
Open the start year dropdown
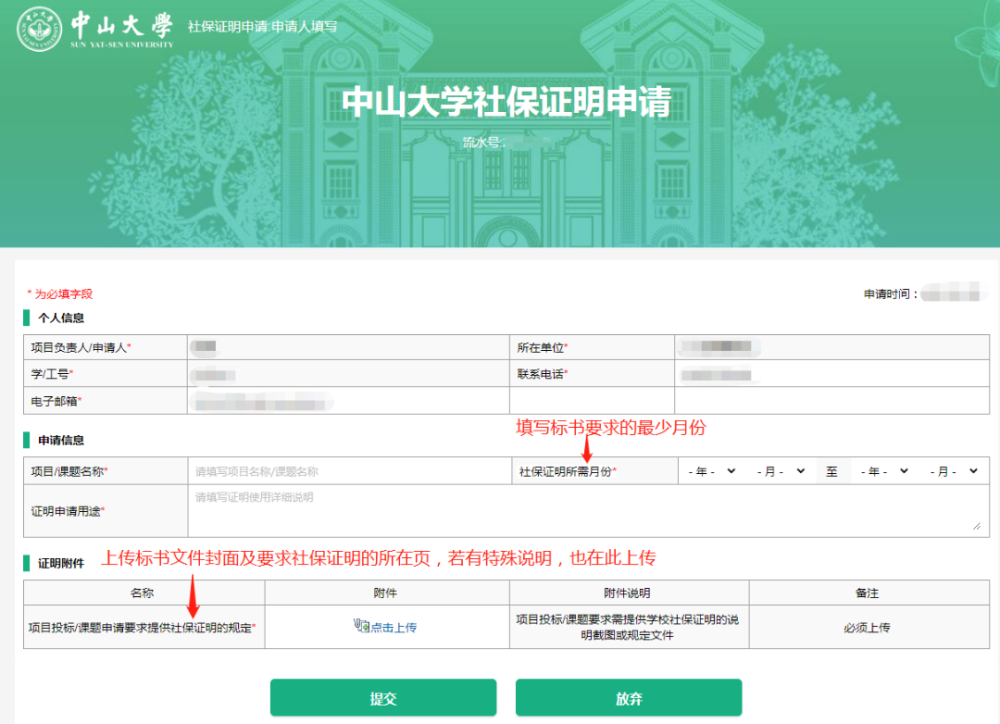click(x=712, y=471)
